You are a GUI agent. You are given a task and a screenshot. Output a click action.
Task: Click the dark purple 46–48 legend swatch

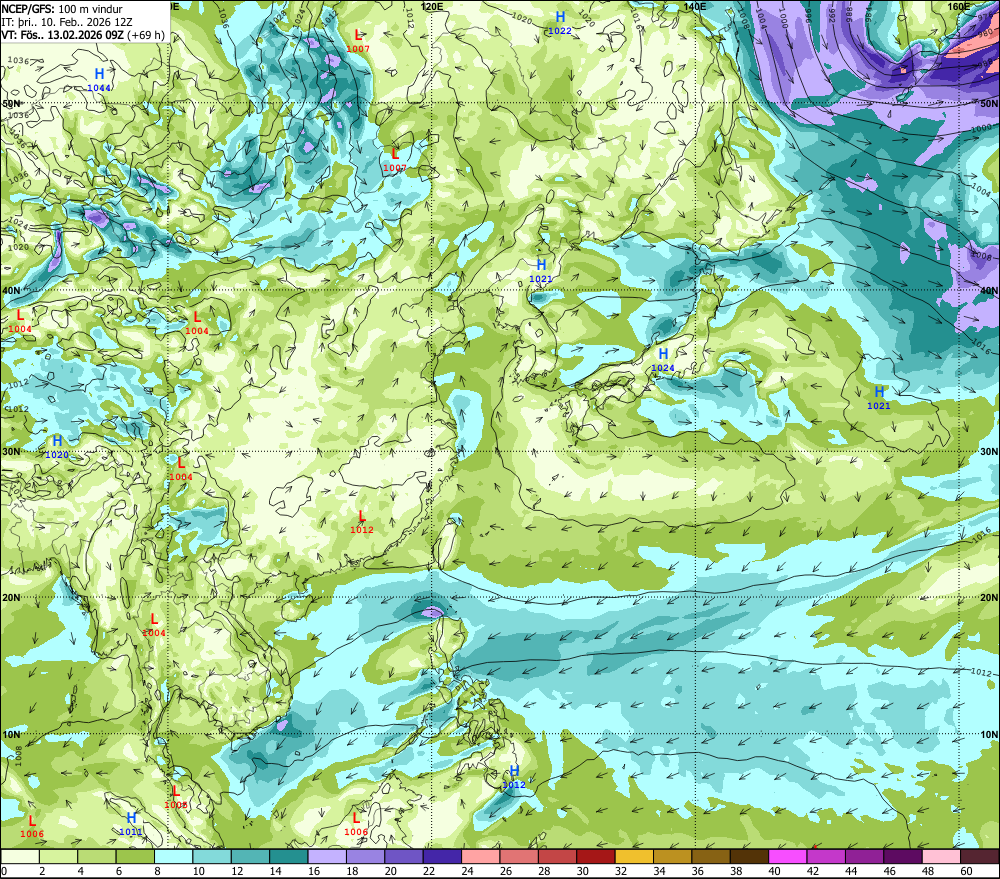(x=902, y=857)
